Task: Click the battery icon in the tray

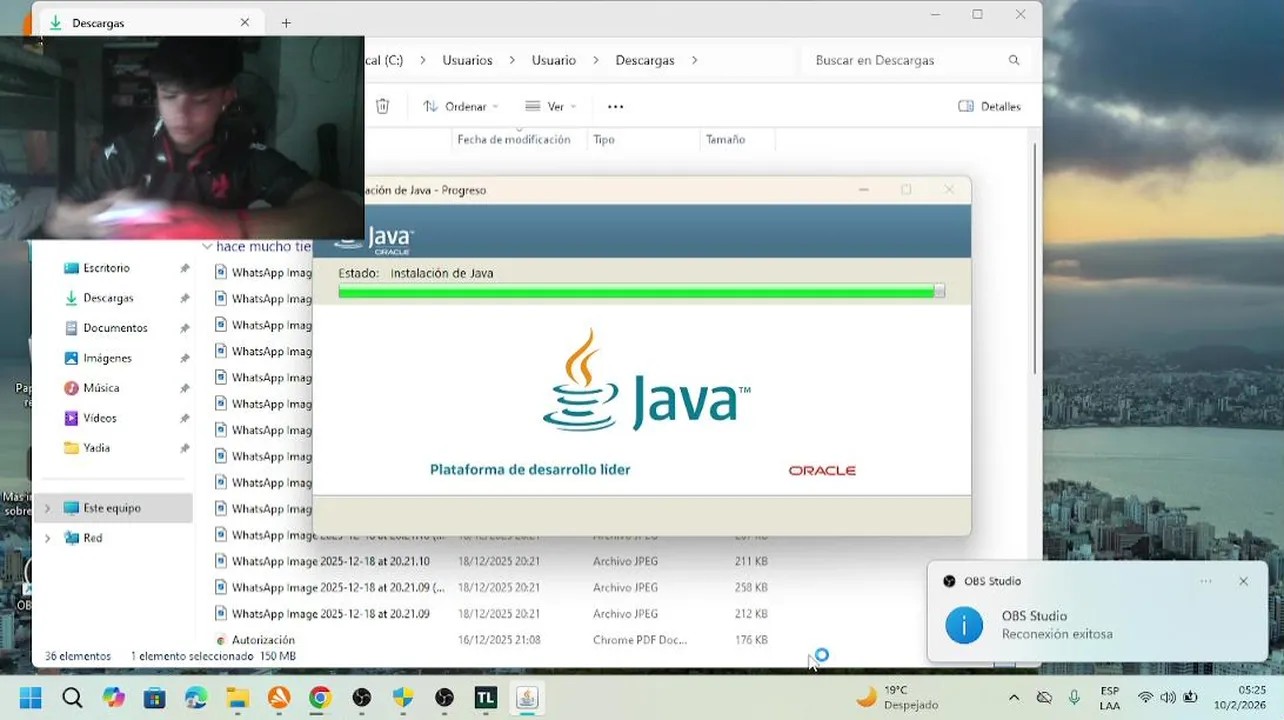Action: pyautogui.click(x=1191, y=697)
